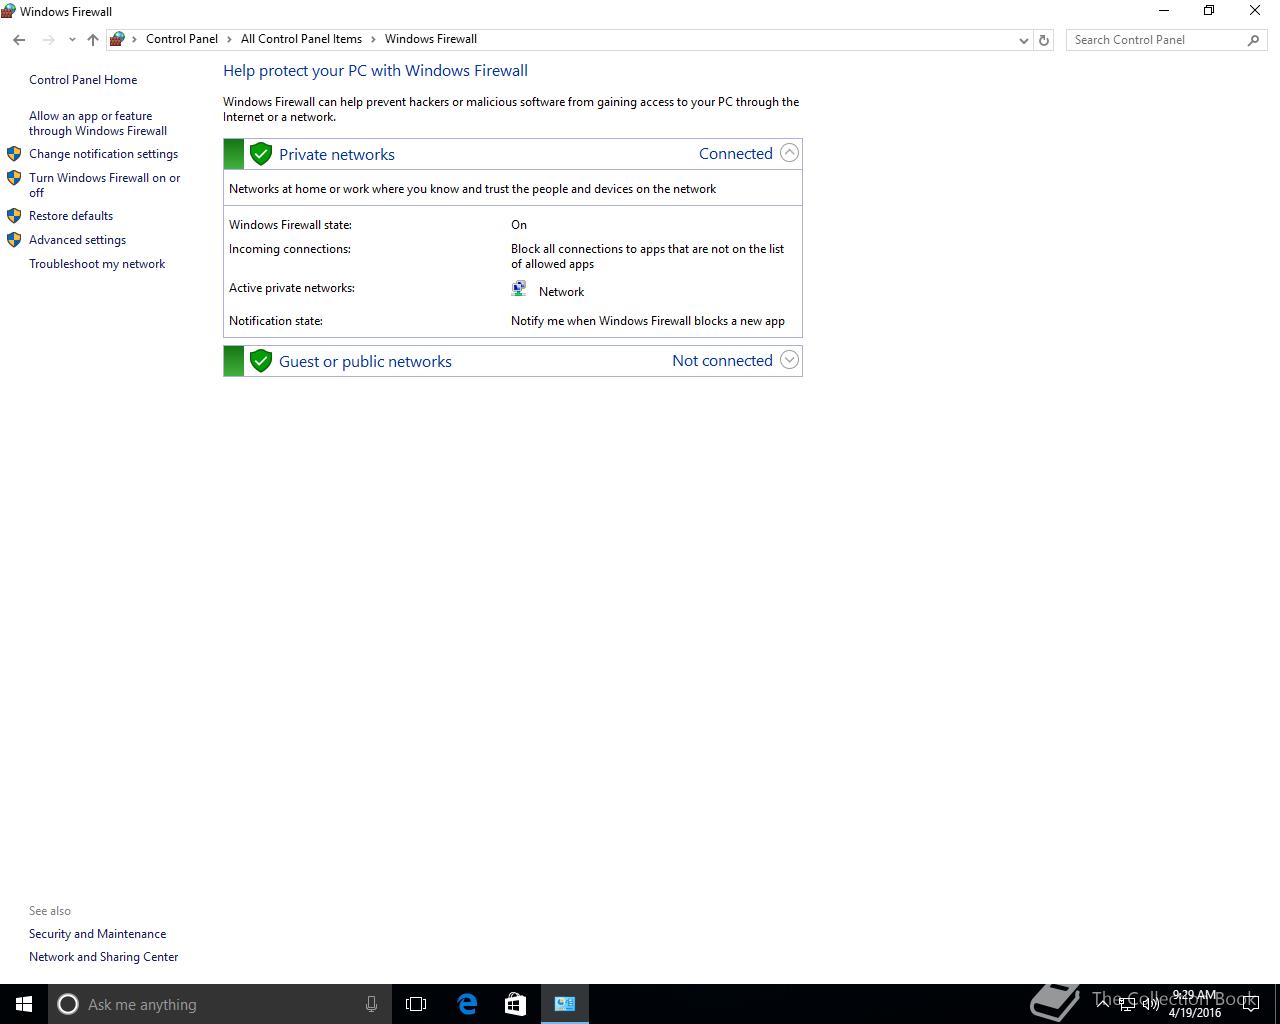
Task: Click the Private networks heading
Action: point(337,154)
